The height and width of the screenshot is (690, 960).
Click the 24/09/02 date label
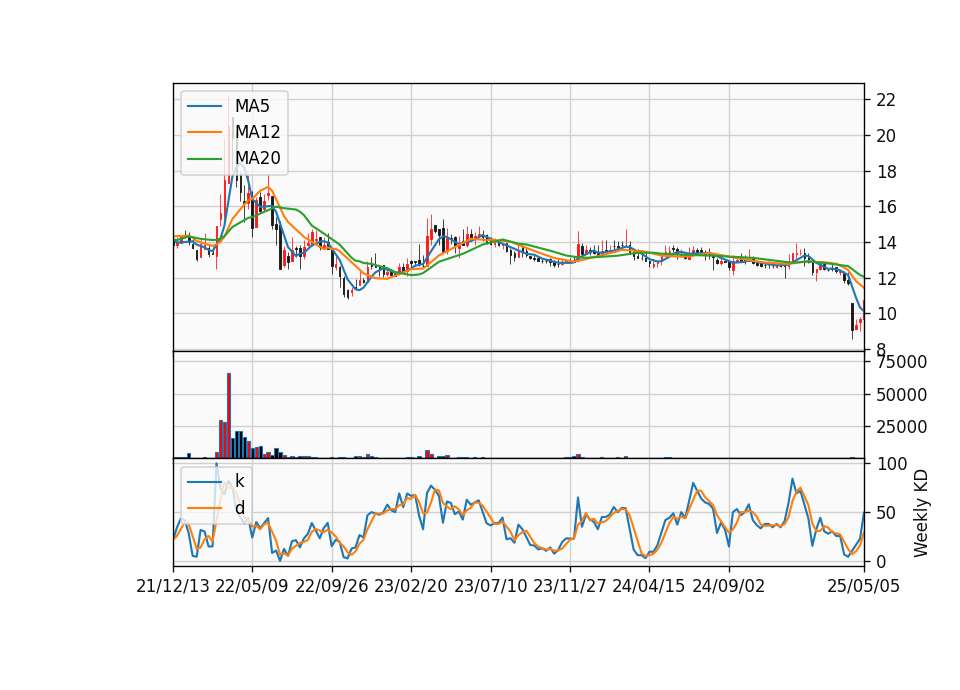(729, 587)
